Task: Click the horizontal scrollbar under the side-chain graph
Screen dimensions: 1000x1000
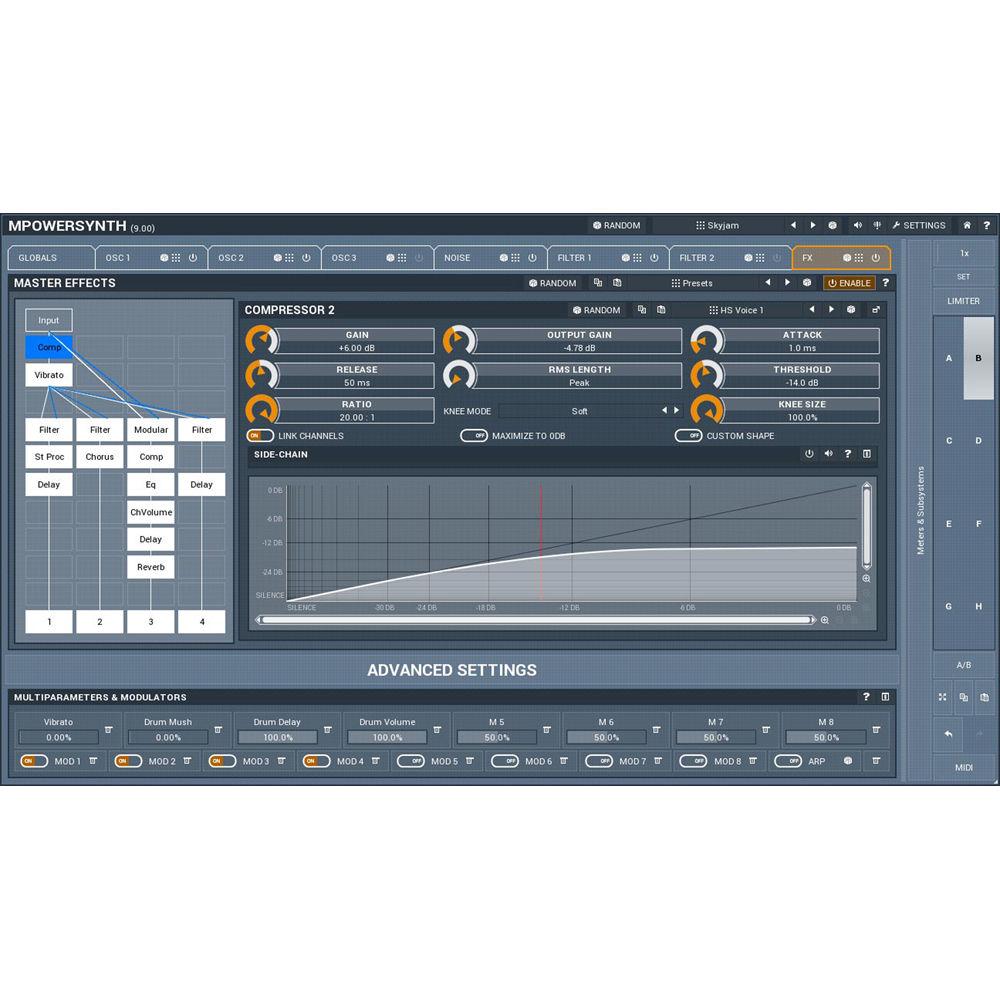Action: point(535,620)
